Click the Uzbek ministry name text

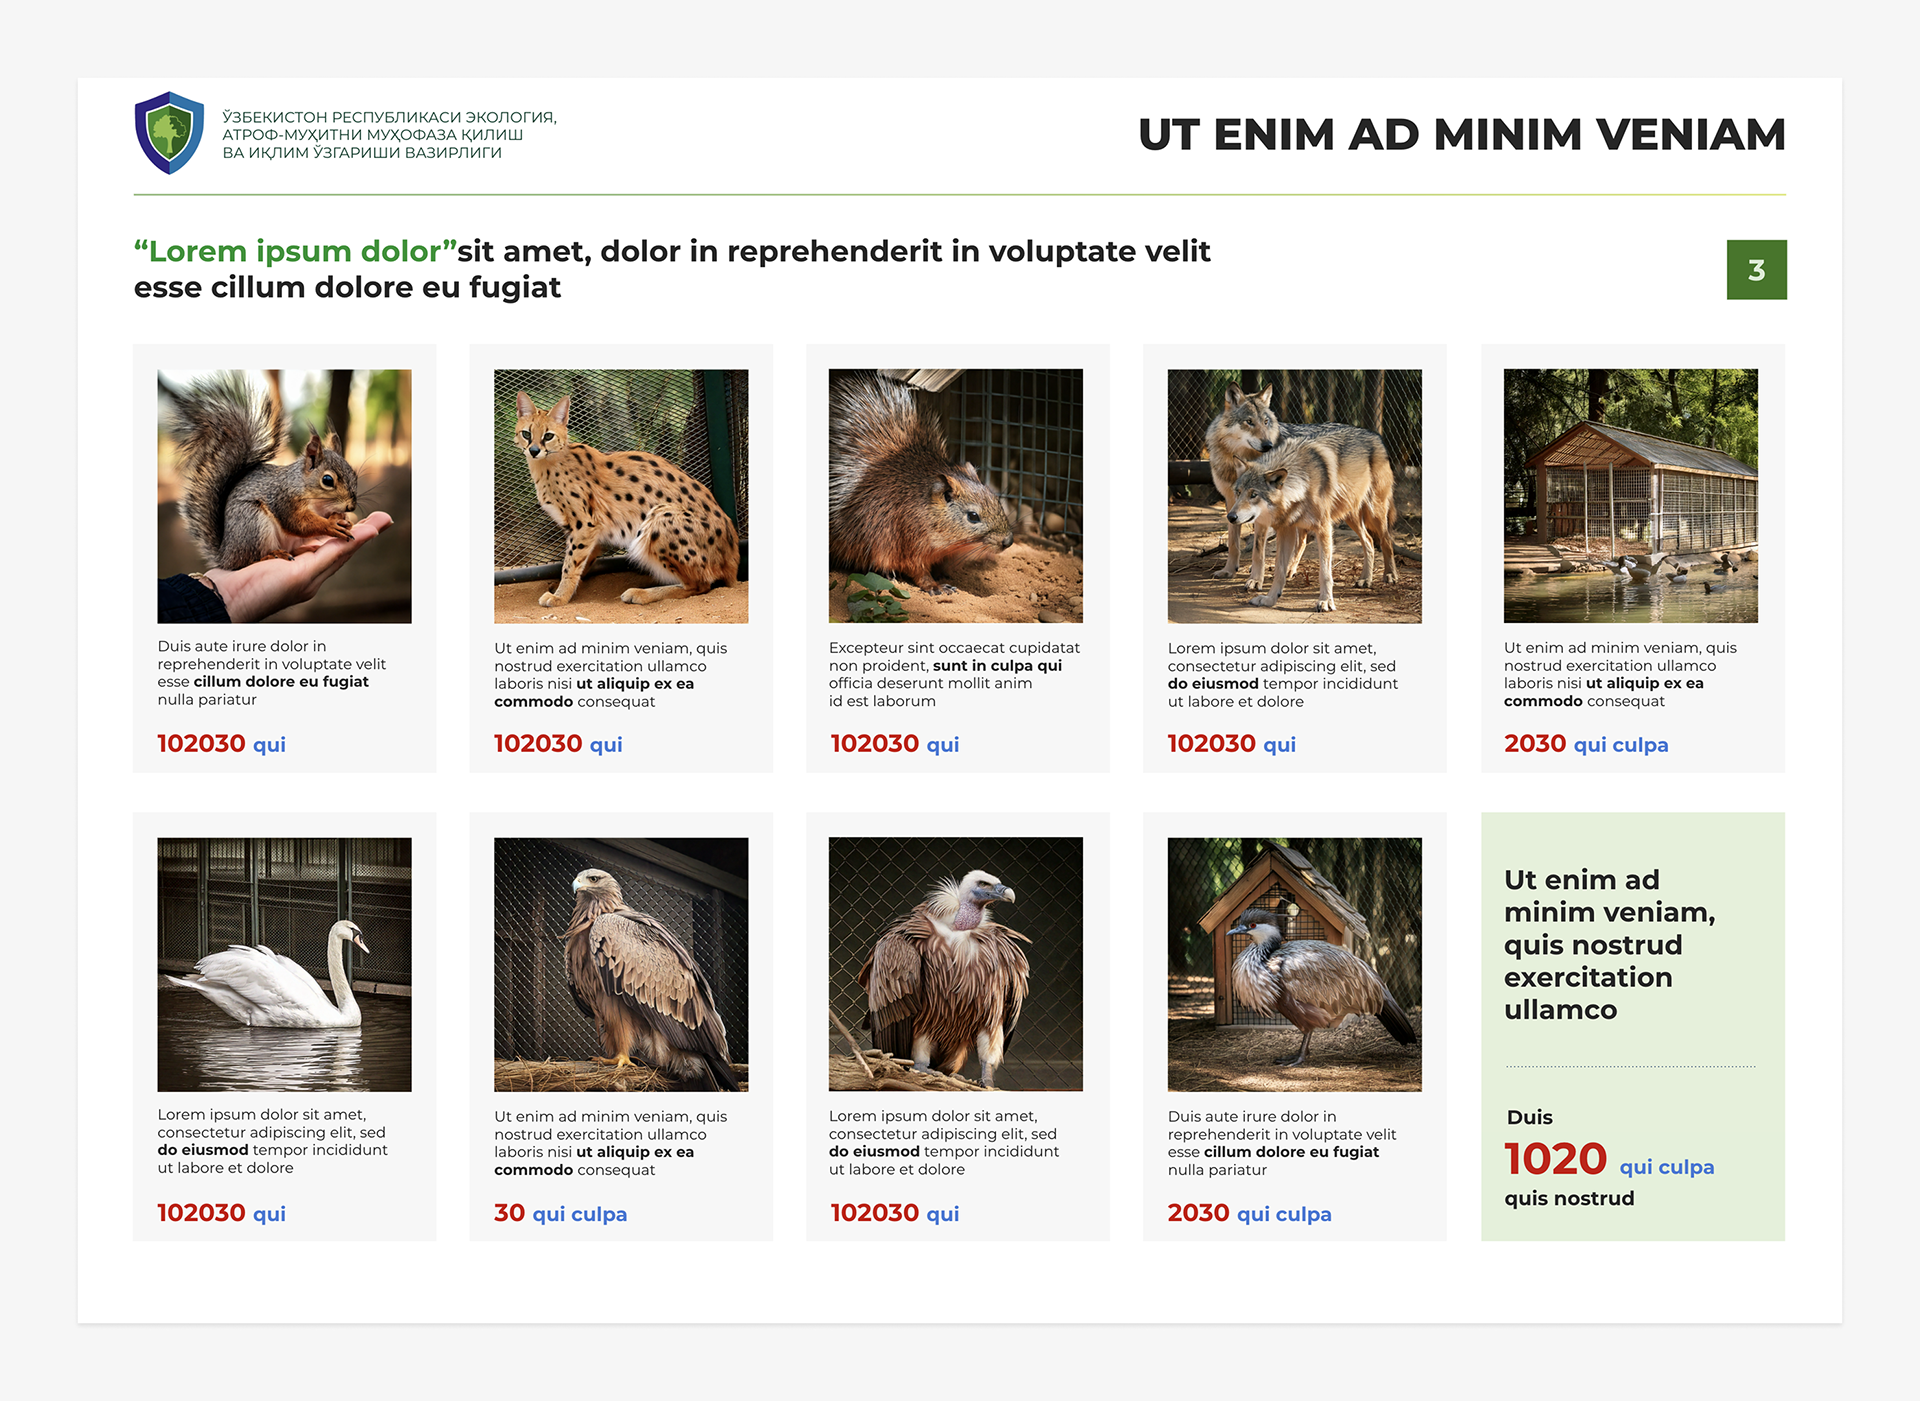pyautogui.click(x=389, y=135)
